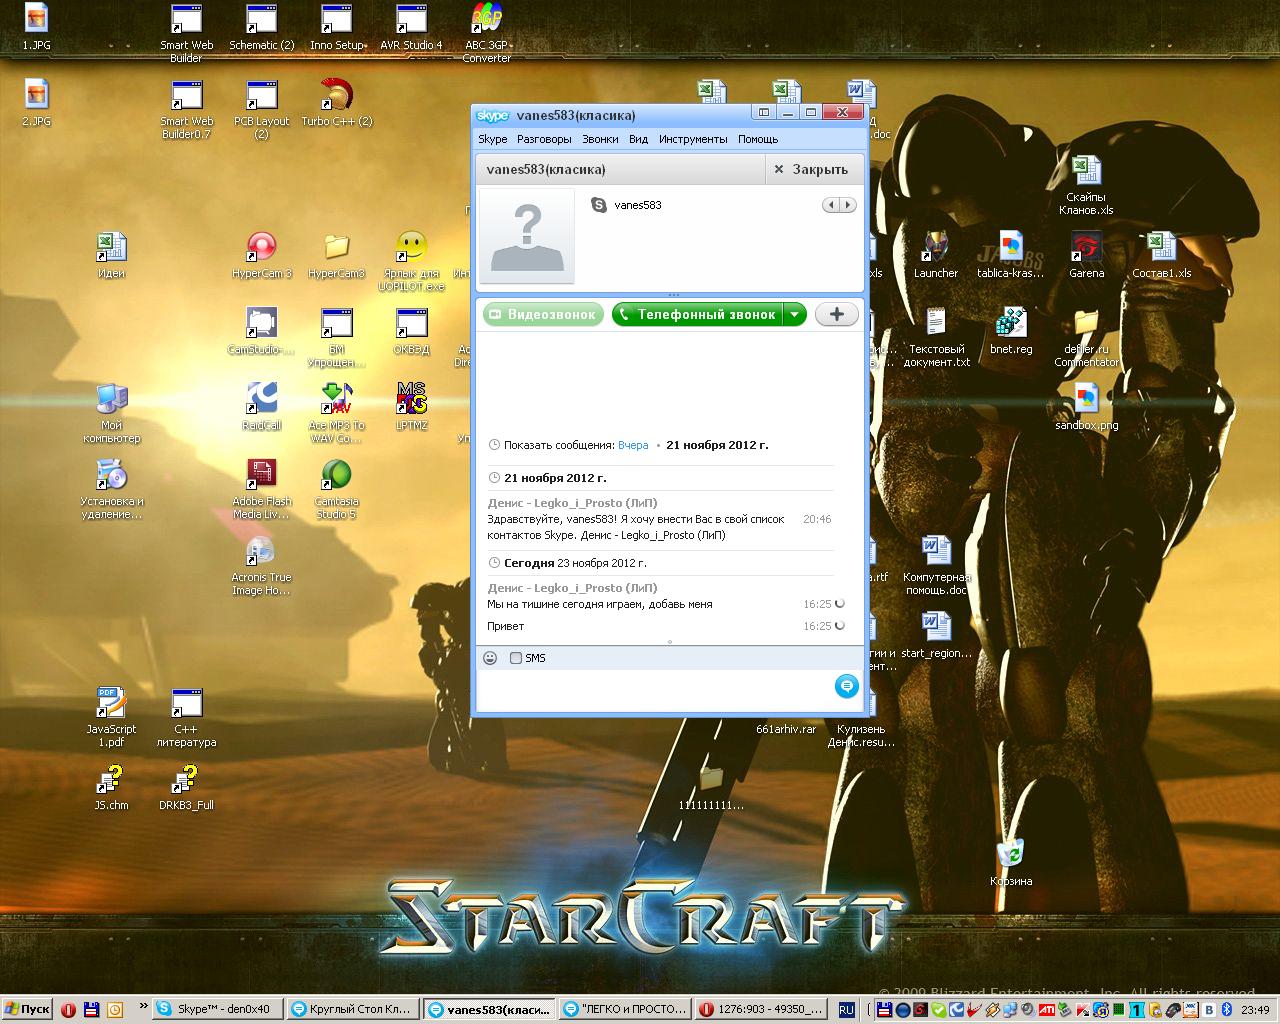Select the Компутерная помощь.doc file icon
1280x1024 pixels.
click(936, 566)
